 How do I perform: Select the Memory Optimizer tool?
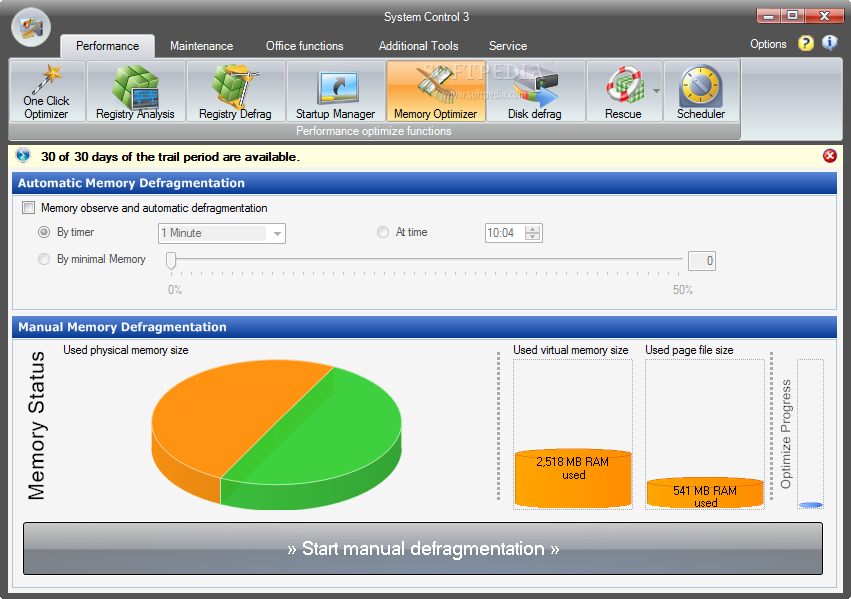point(435,91)
